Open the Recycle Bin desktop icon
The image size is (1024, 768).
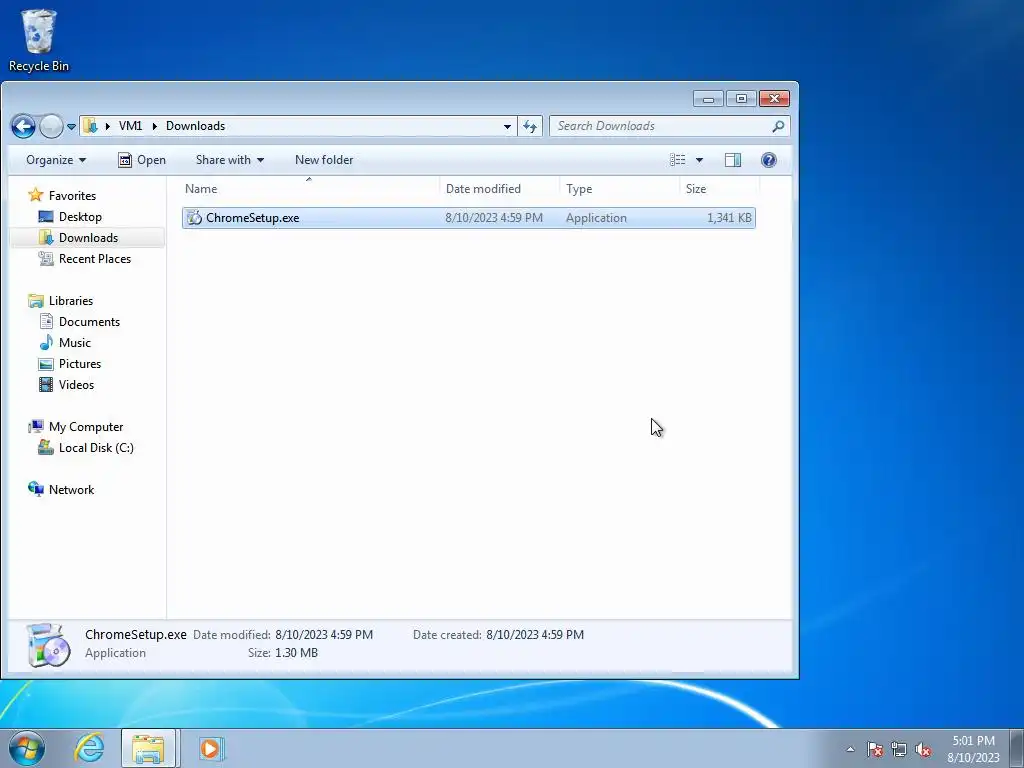point(39,40)
